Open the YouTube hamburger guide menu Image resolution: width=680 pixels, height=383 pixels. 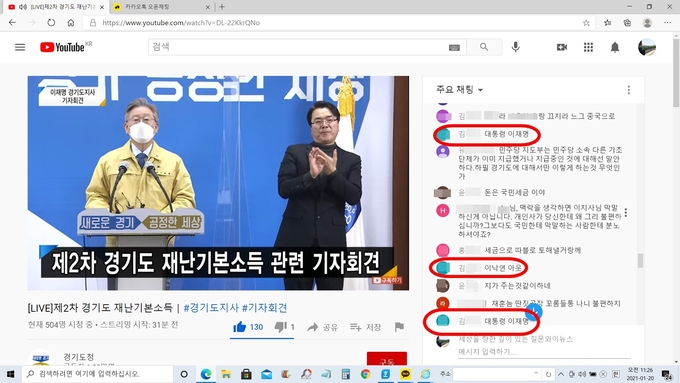click(x=20, y=47)
